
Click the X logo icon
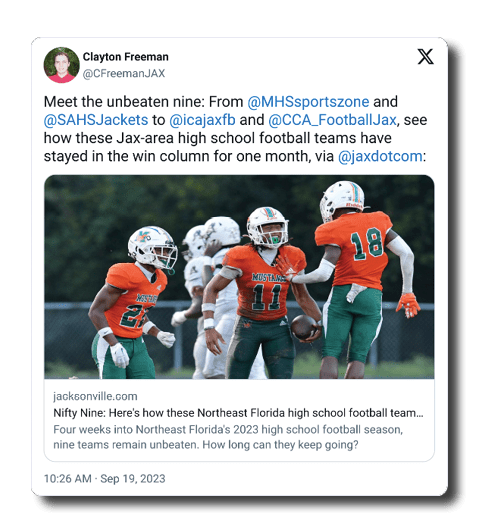pyautogui.click(x=425, y=57)
